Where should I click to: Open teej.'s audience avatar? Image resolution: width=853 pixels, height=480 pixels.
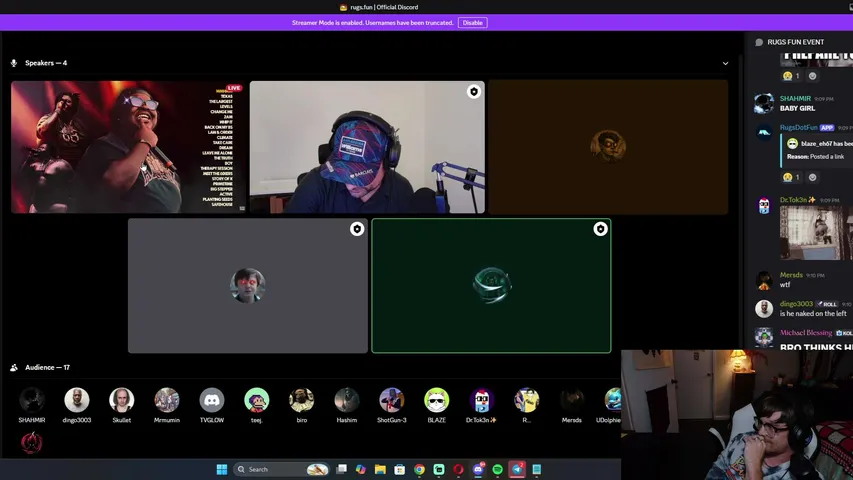257,400
